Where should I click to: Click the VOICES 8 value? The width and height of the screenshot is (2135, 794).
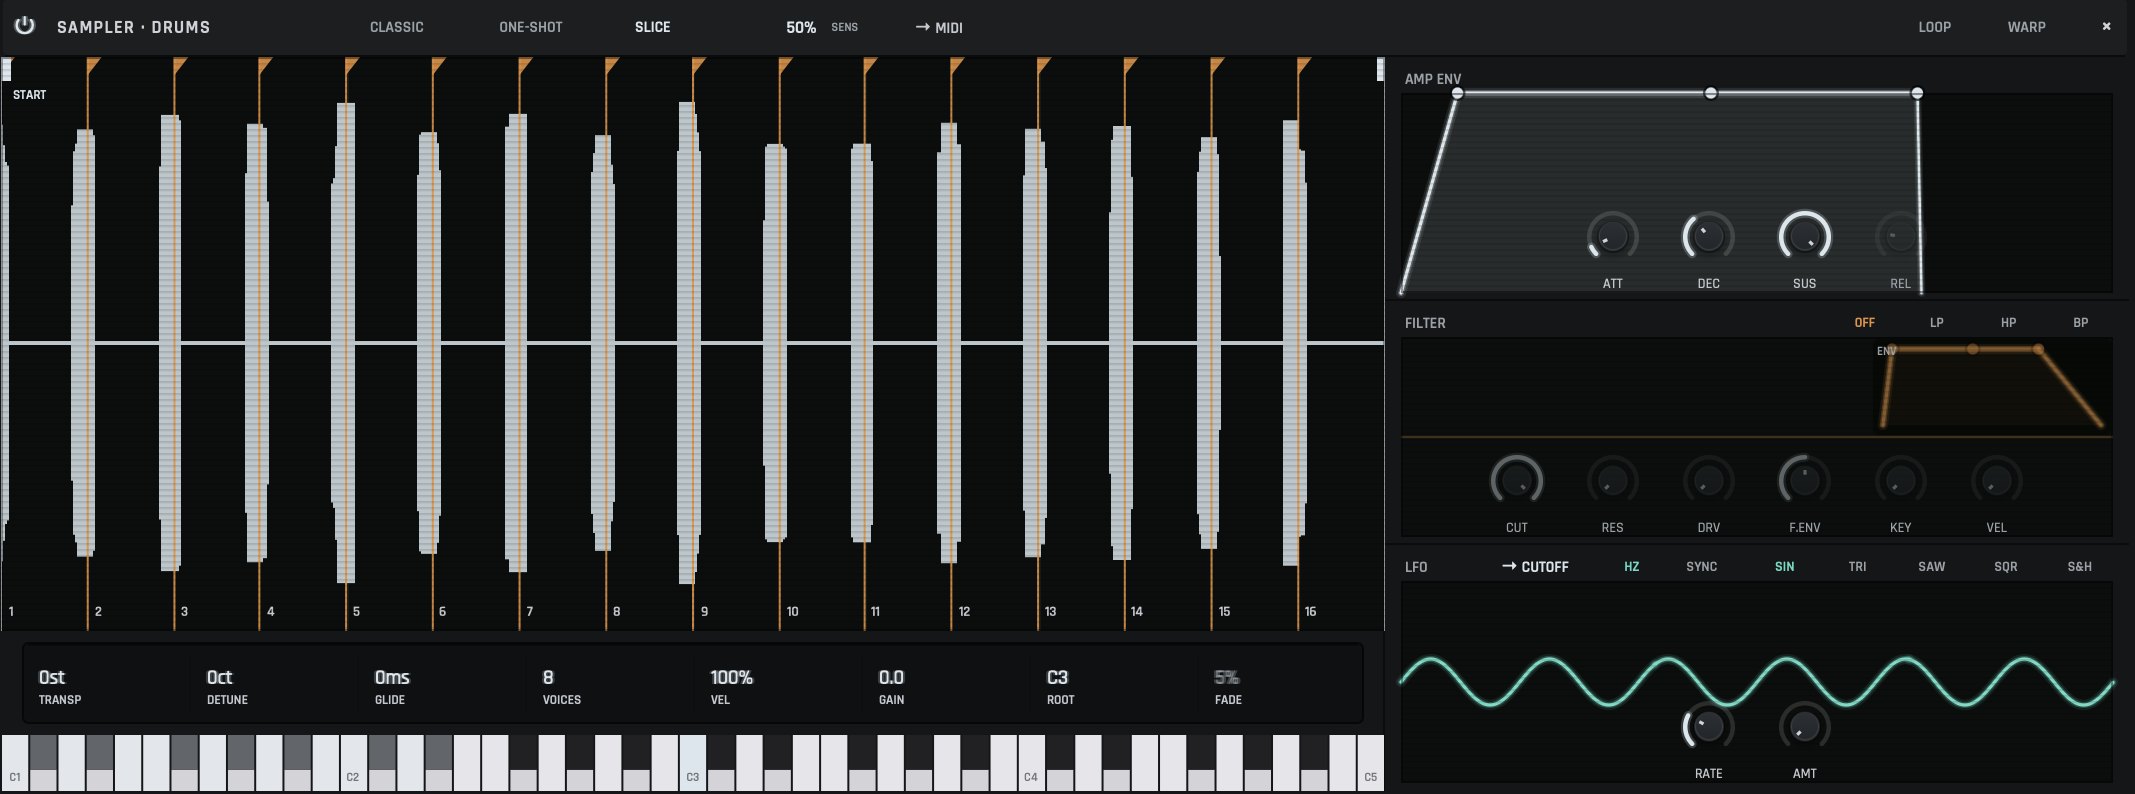pos(548,677)
